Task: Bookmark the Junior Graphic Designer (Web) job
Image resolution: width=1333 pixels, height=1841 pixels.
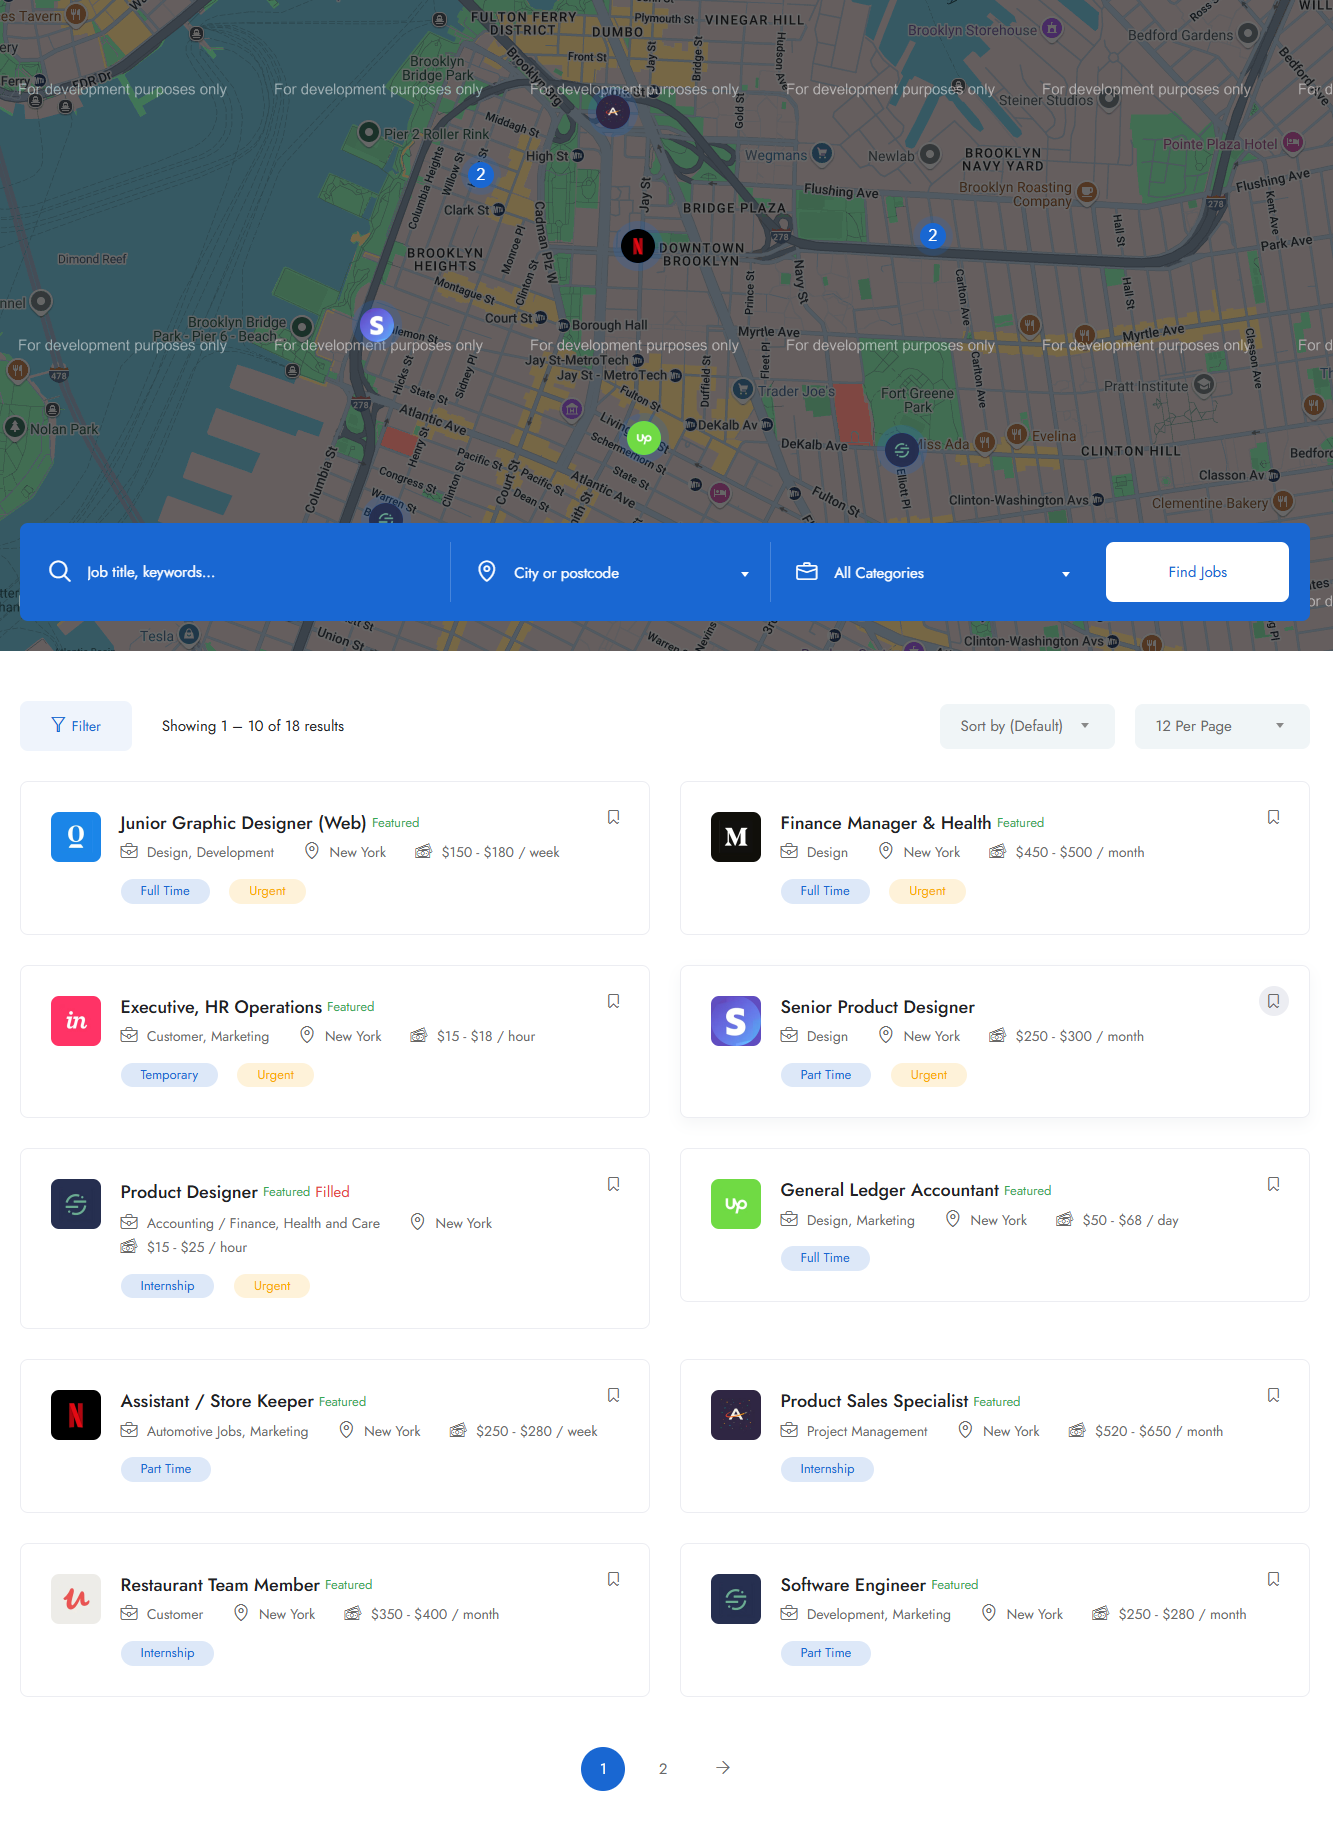Action: click(613, 817)
